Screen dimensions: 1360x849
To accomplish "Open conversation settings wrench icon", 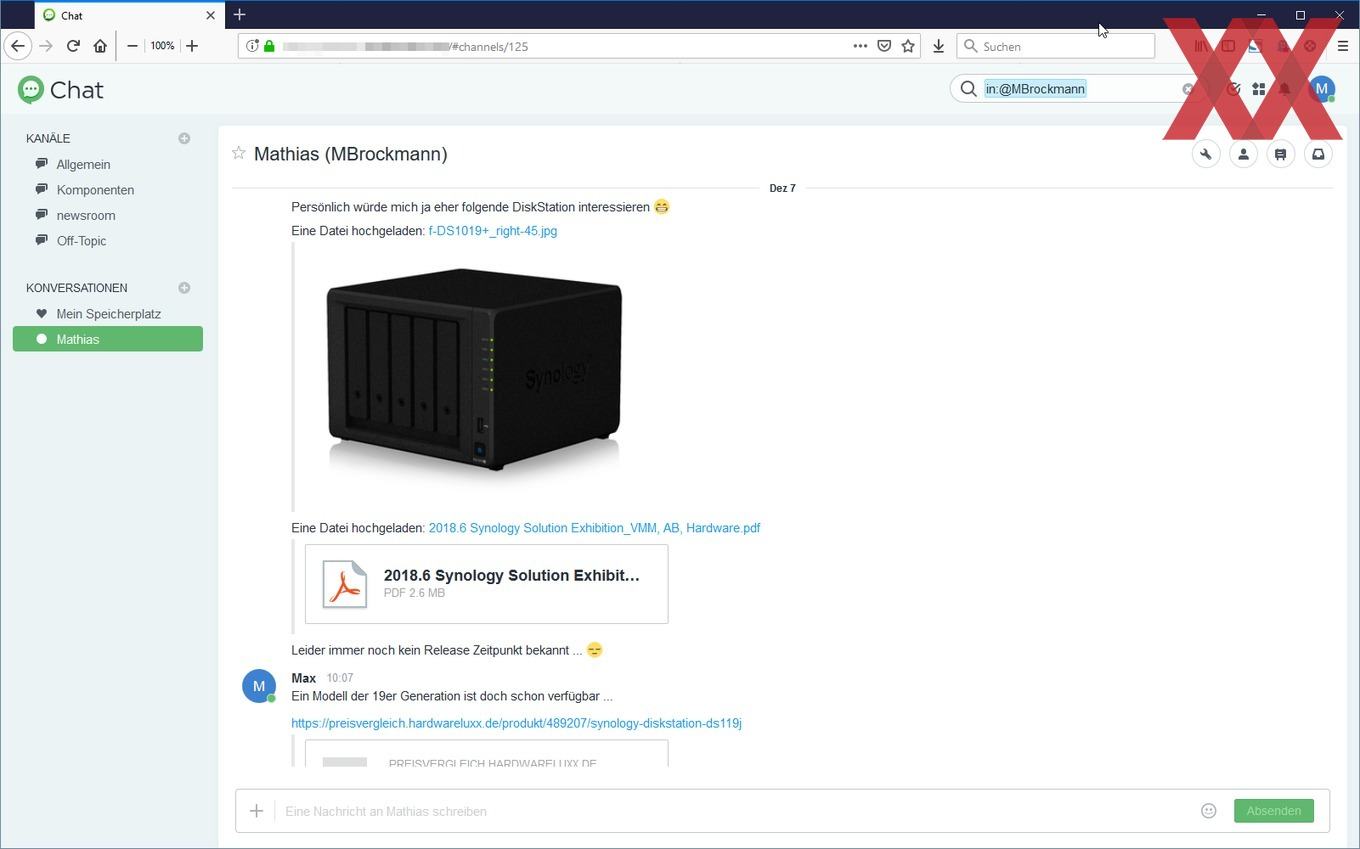I will (1206, 154).
